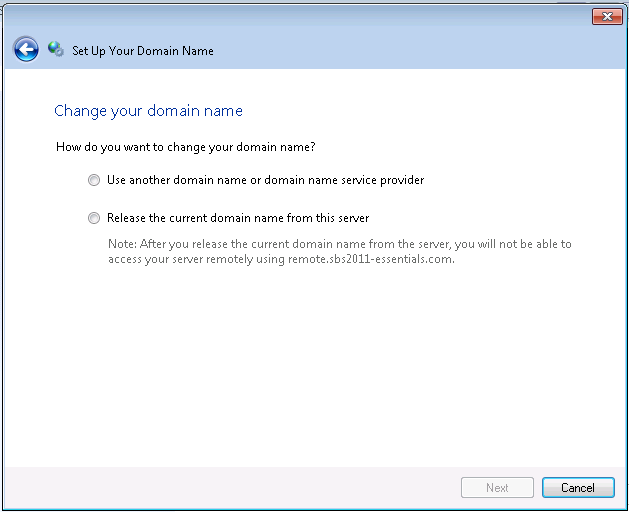Click the 'Release the current domain name from this server' label

[238, 218]
